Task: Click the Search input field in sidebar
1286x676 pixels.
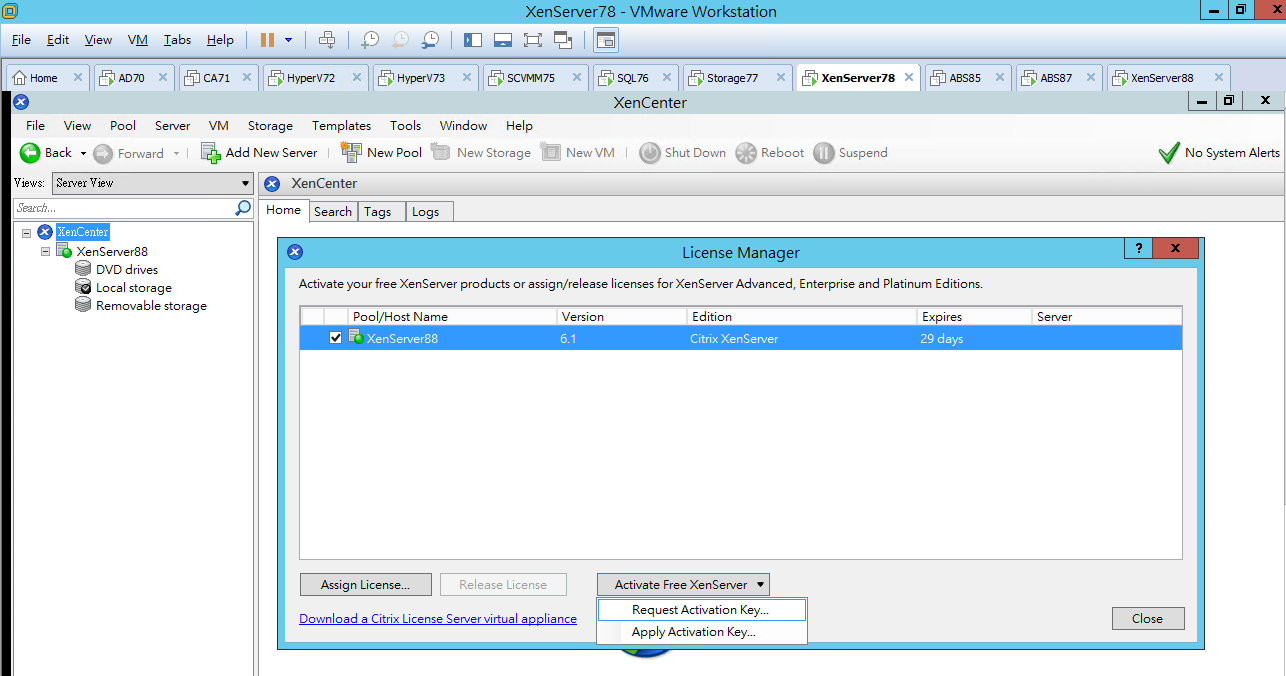Action: click(x=123, y=208)
